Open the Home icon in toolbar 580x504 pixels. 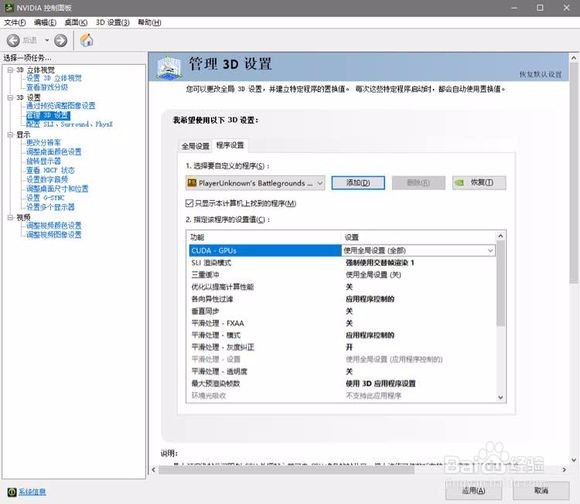[x=87, y=40]
